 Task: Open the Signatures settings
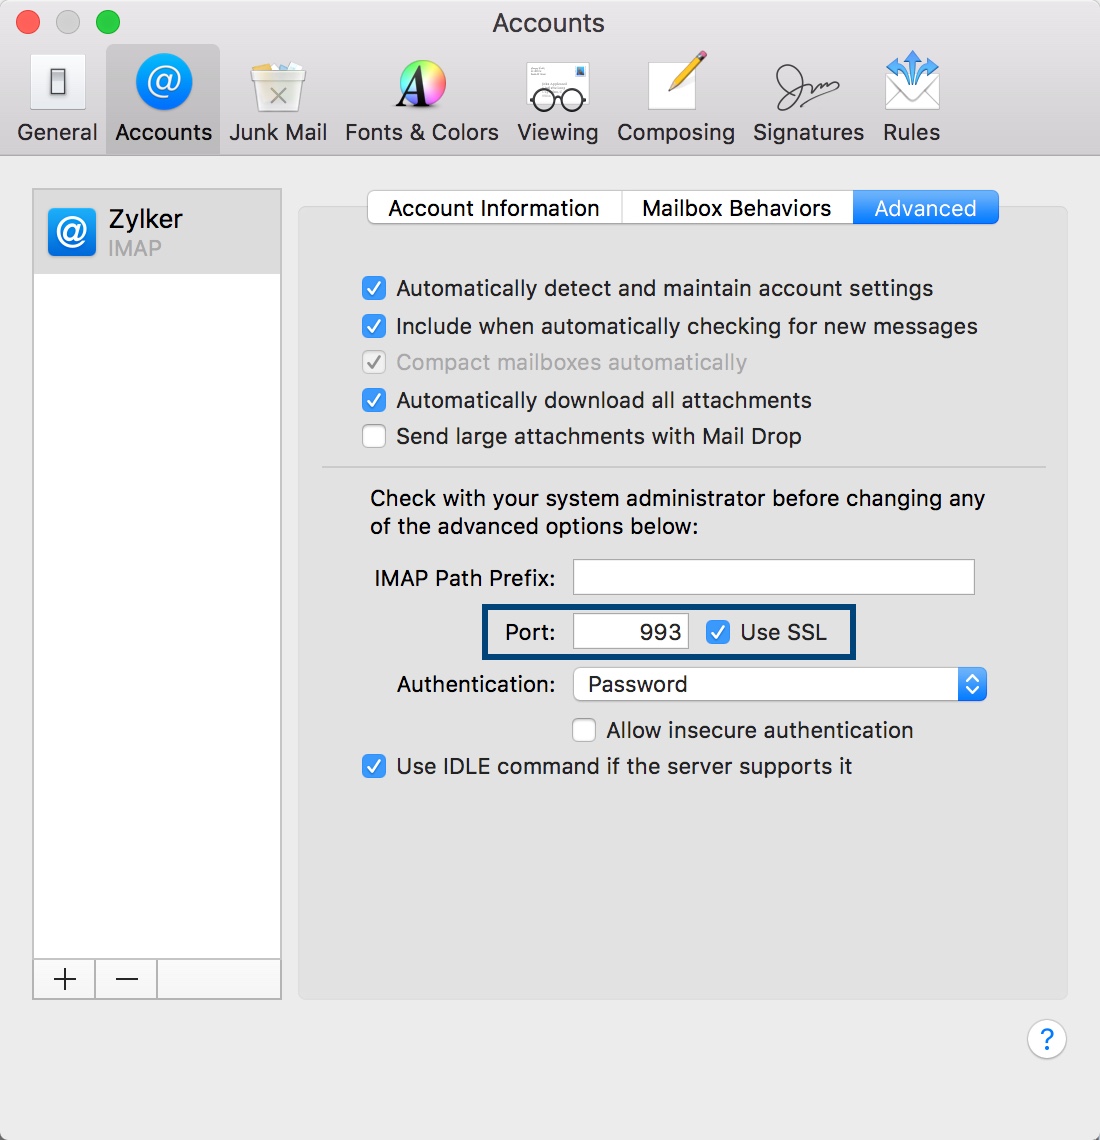[808, 95]
